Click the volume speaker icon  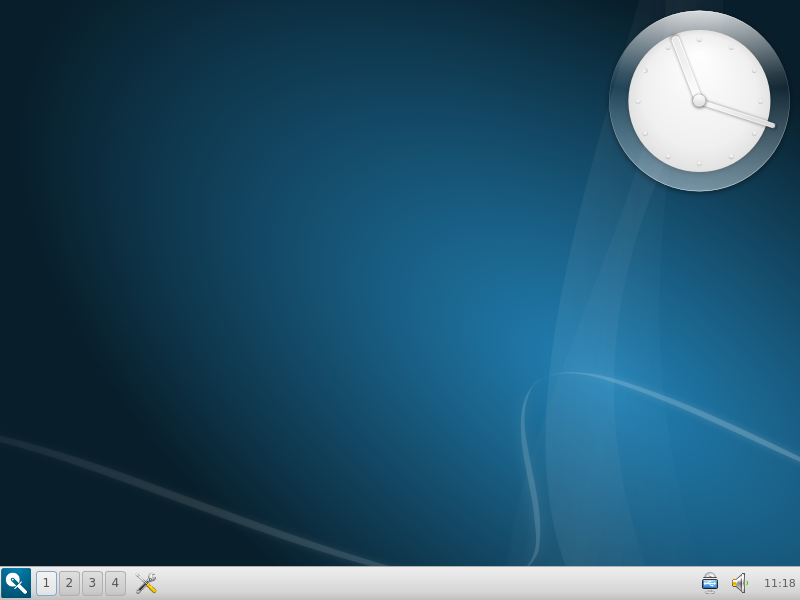[x=739, y=583]
